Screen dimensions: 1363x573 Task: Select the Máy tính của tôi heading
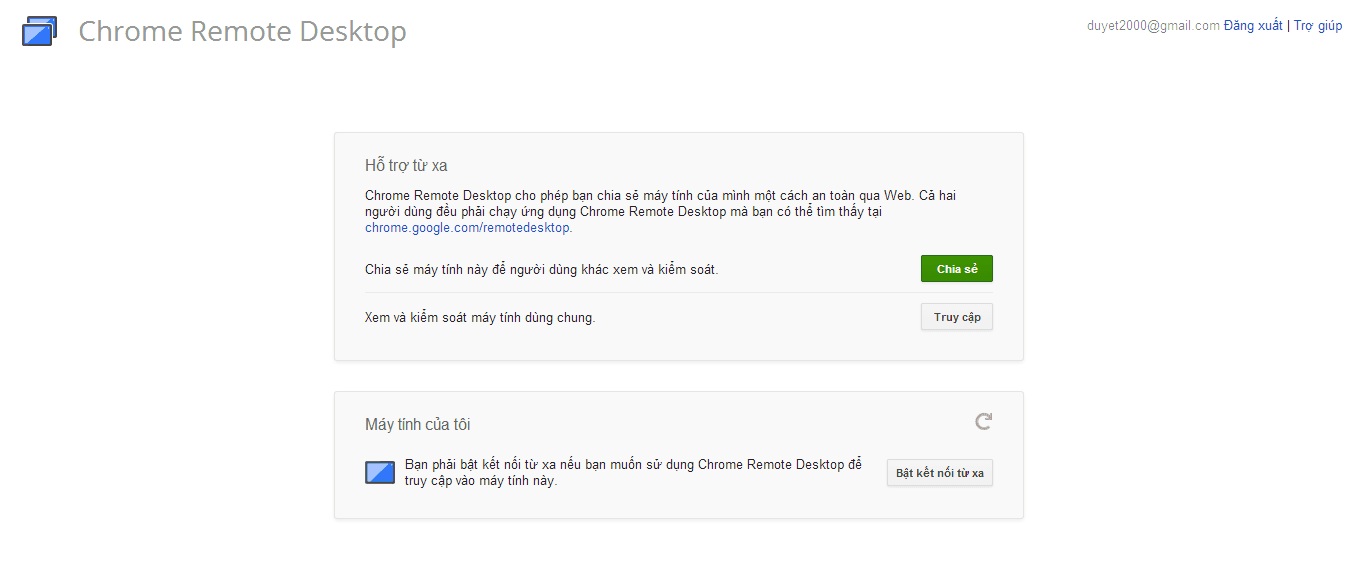pos(417,425)
